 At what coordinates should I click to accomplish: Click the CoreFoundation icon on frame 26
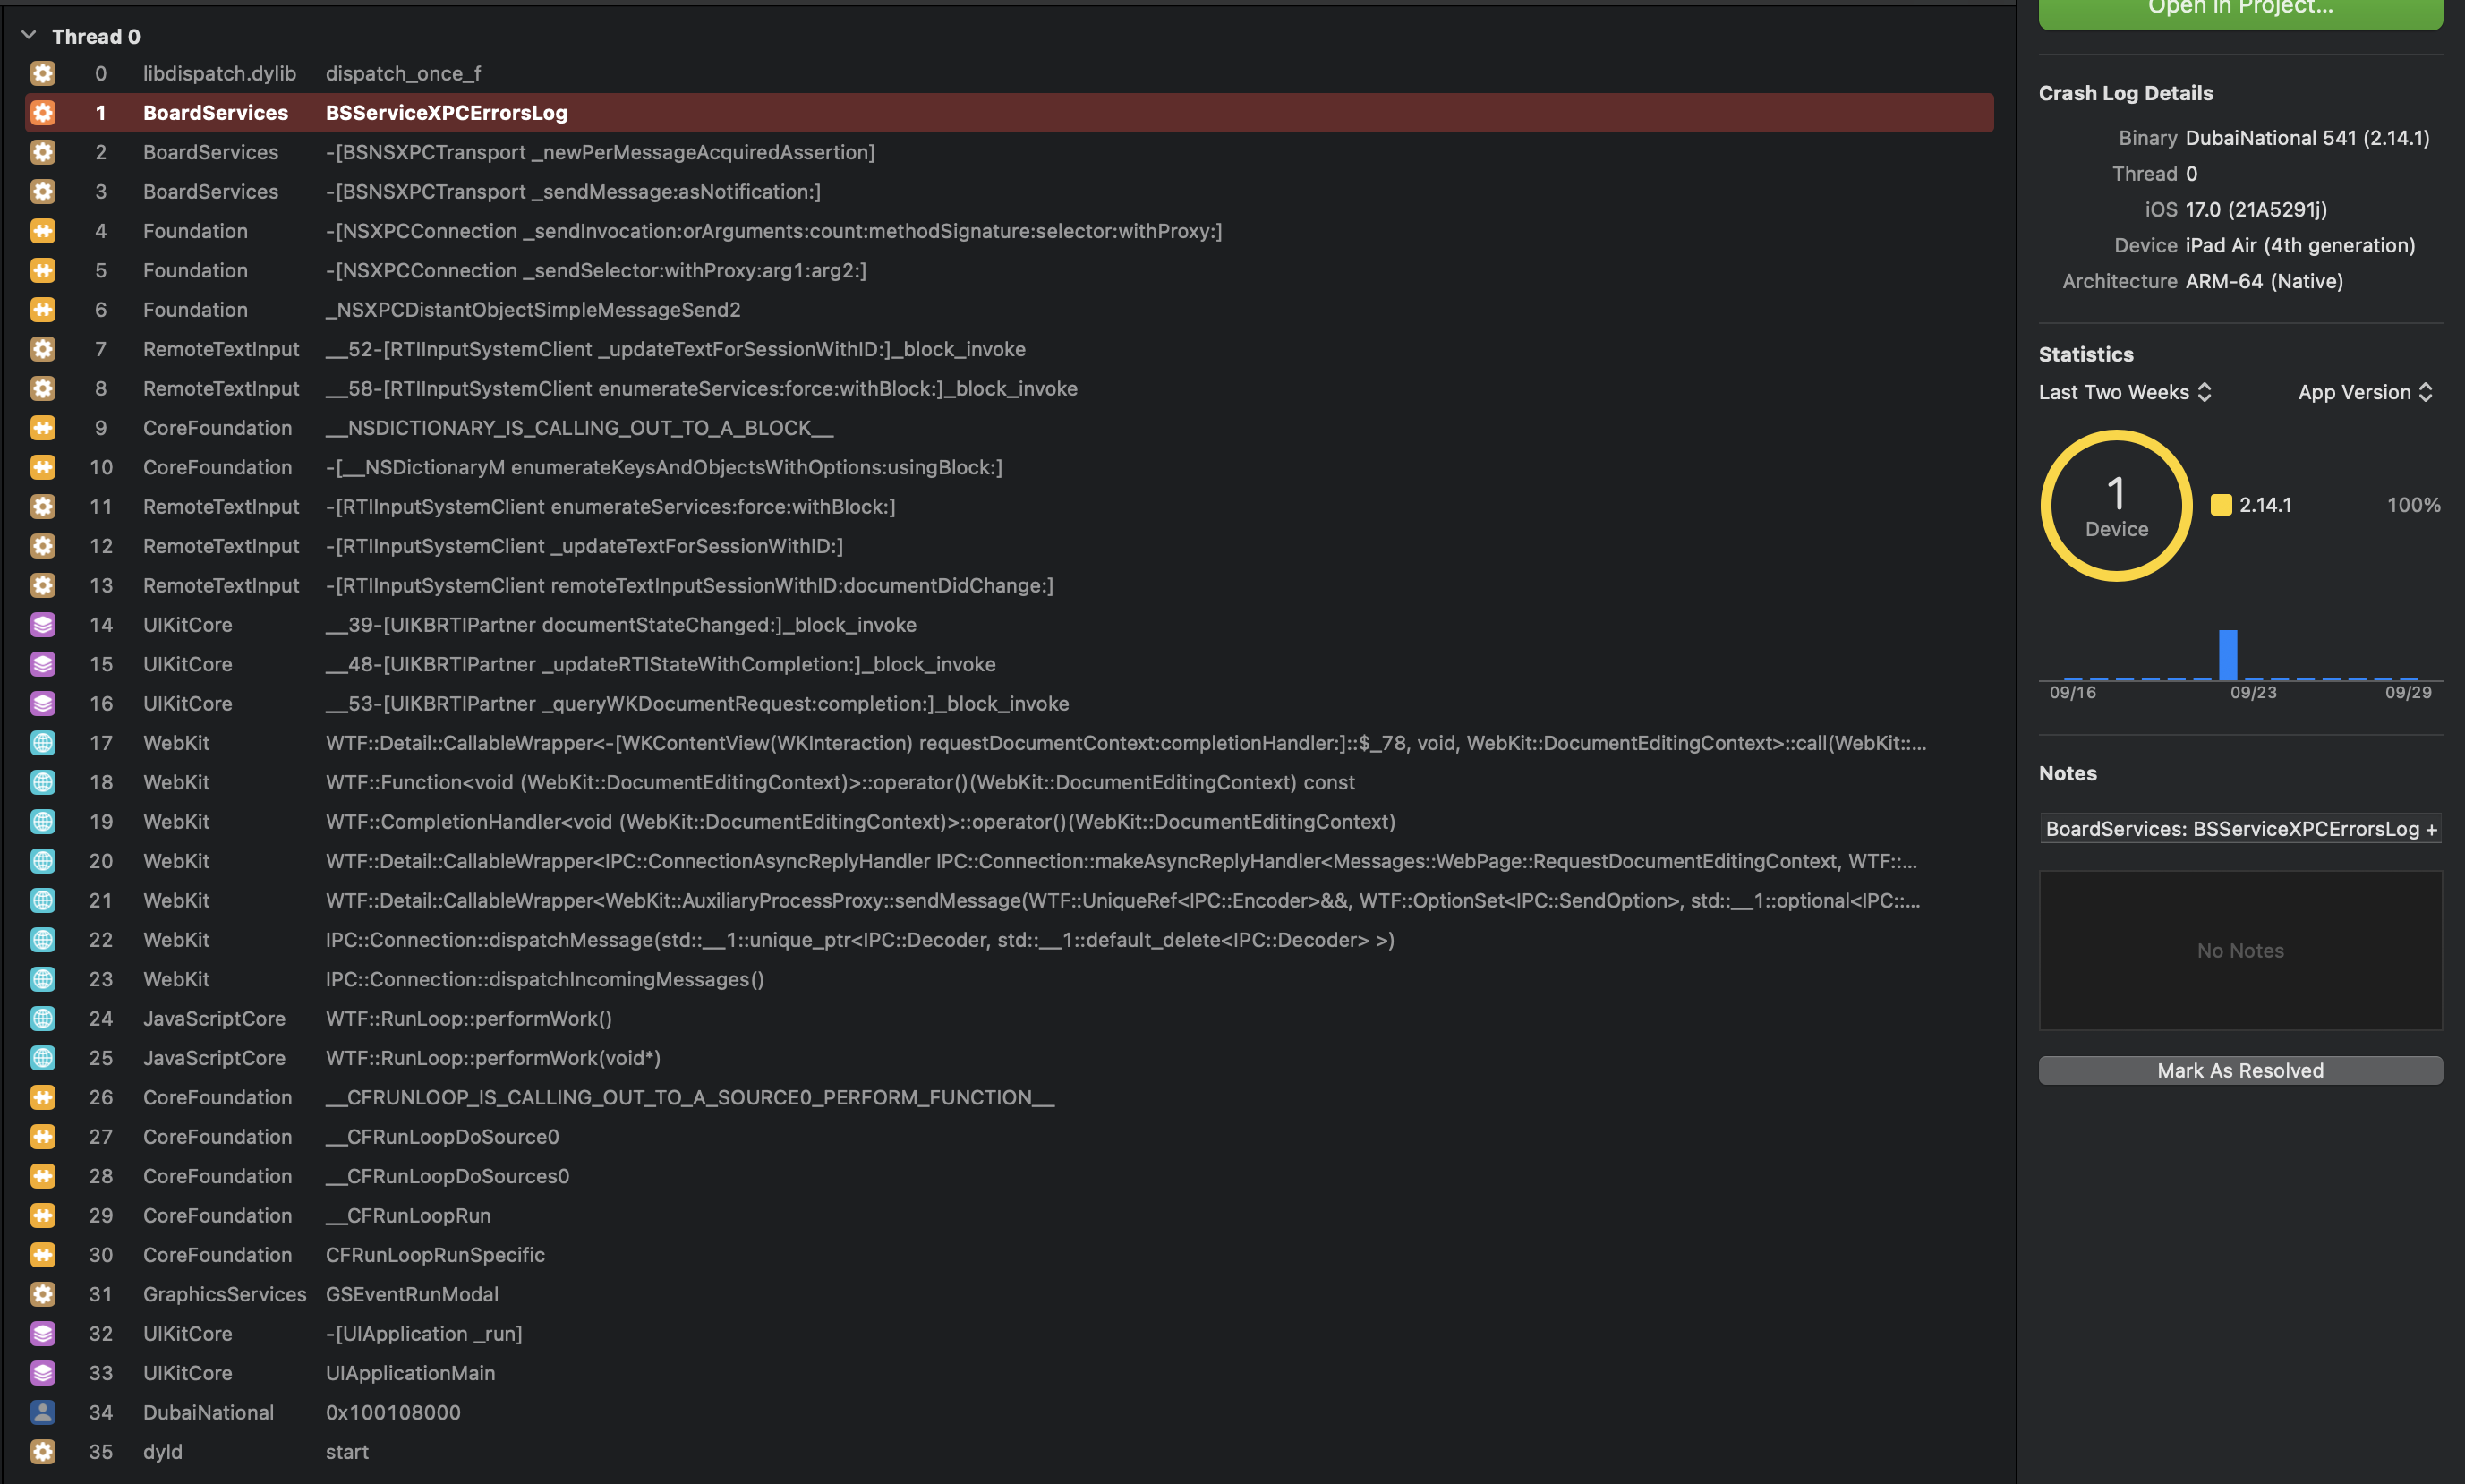pos(42,1097)
